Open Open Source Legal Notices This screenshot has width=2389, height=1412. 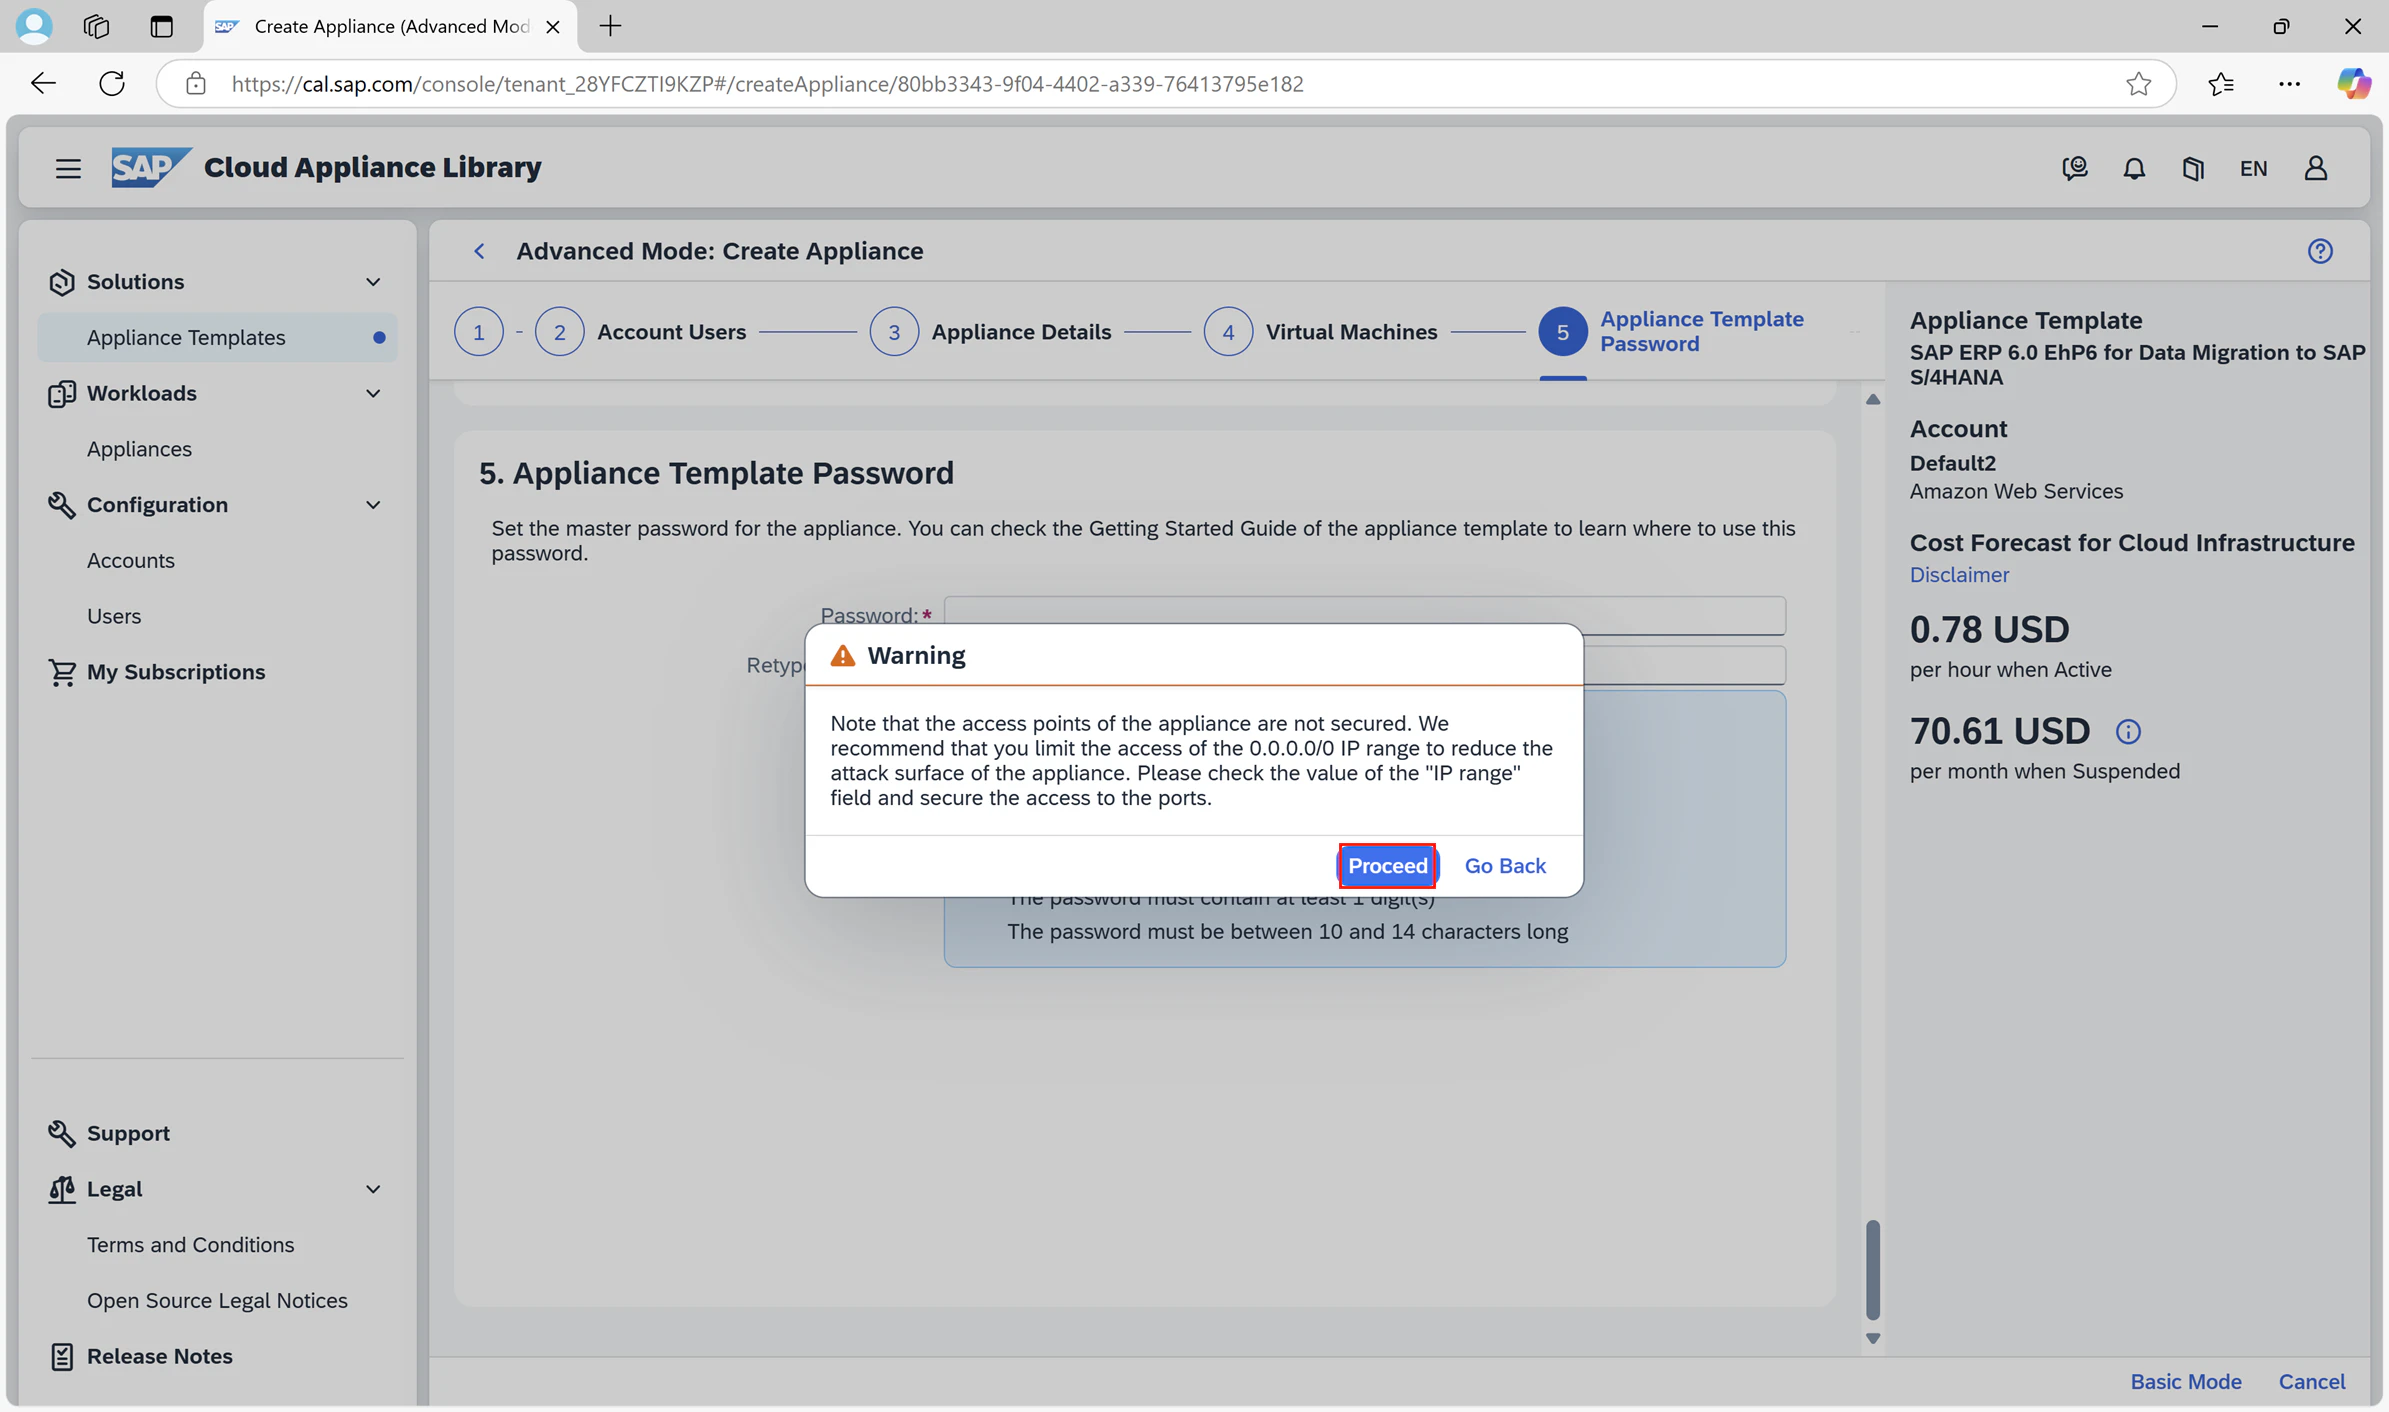(217, 1301)
